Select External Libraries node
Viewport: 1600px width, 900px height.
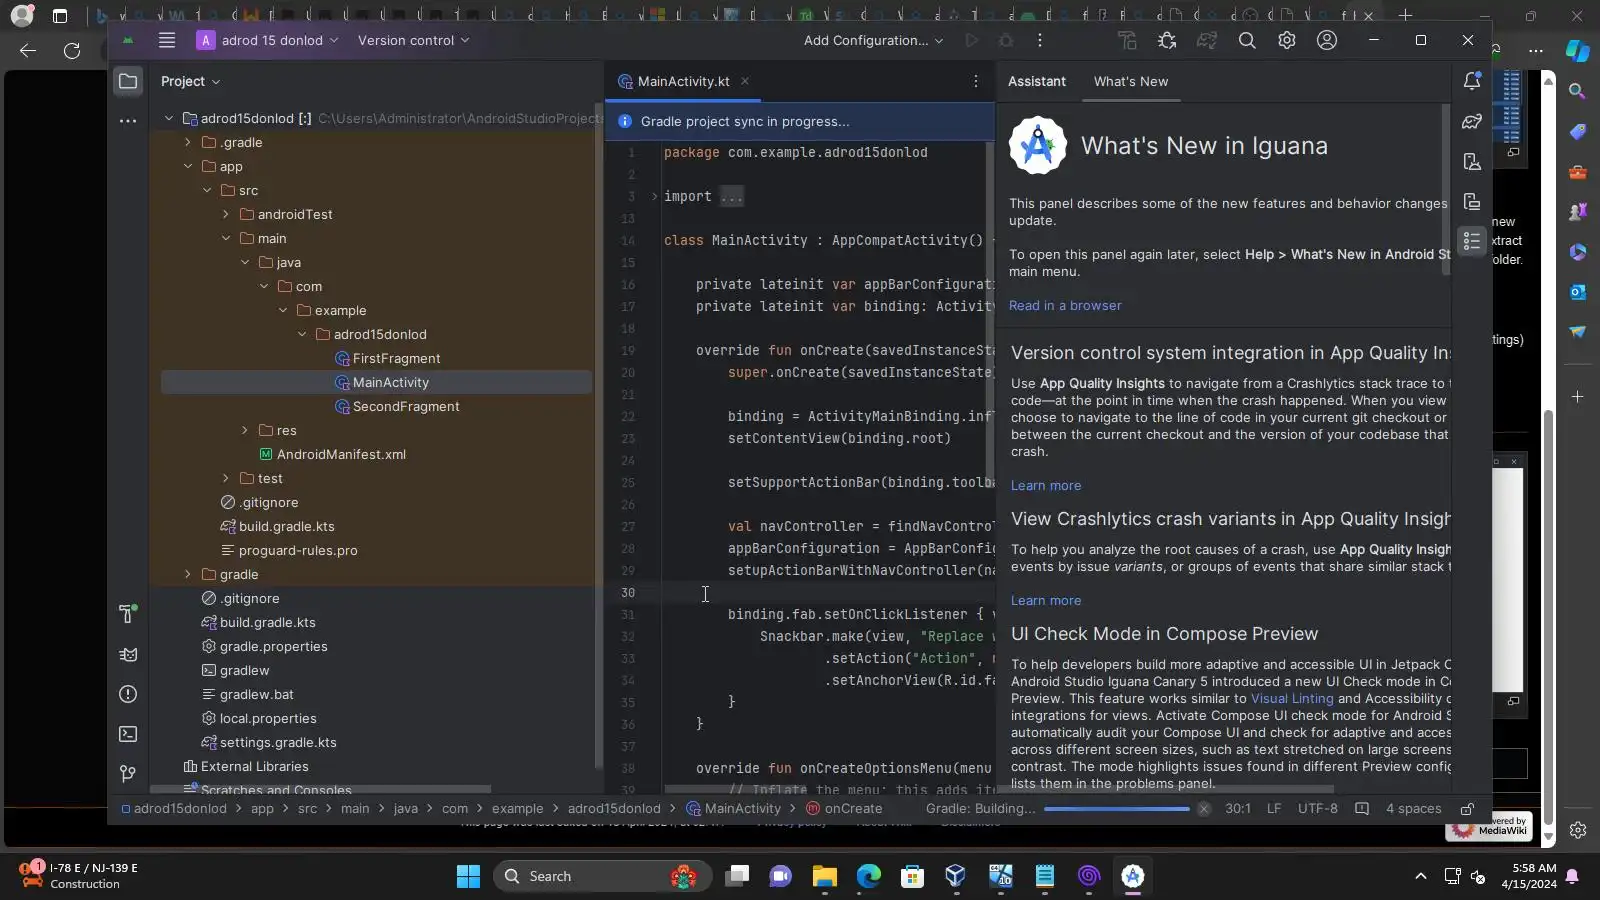pos(254,767)
